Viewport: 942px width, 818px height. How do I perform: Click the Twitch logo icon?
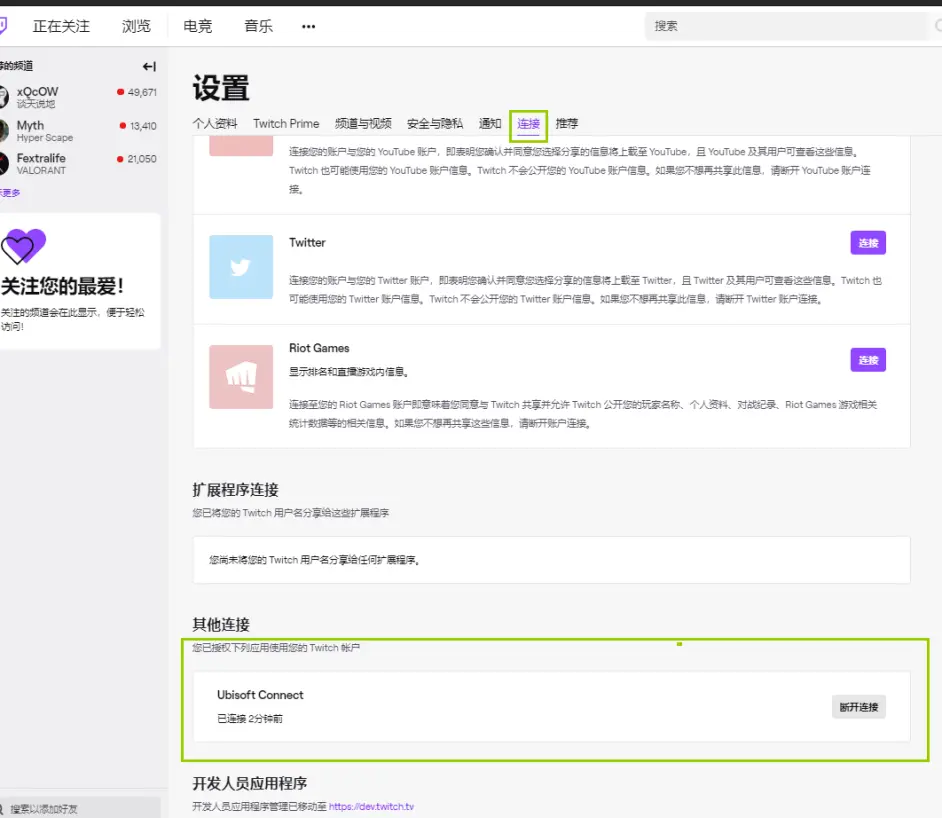point(3,25)
